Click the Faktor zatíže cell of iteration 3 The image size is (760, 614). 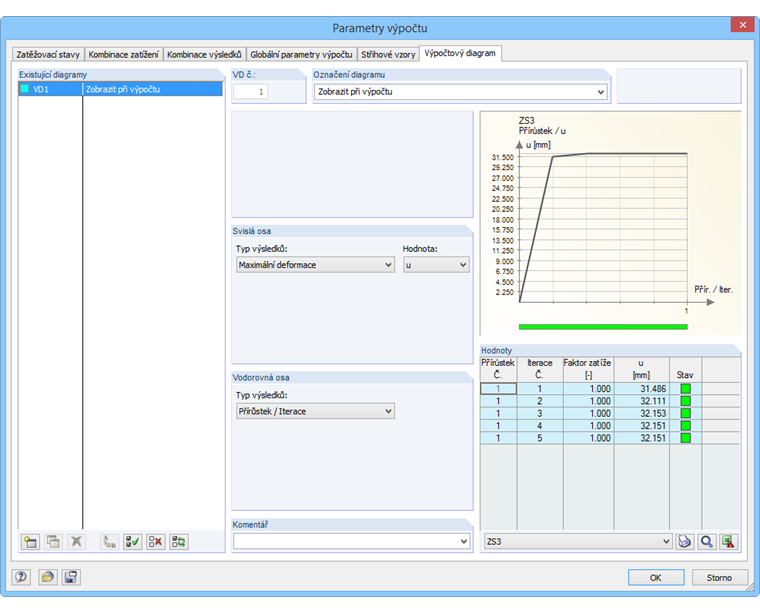click(x=588, y=413)
